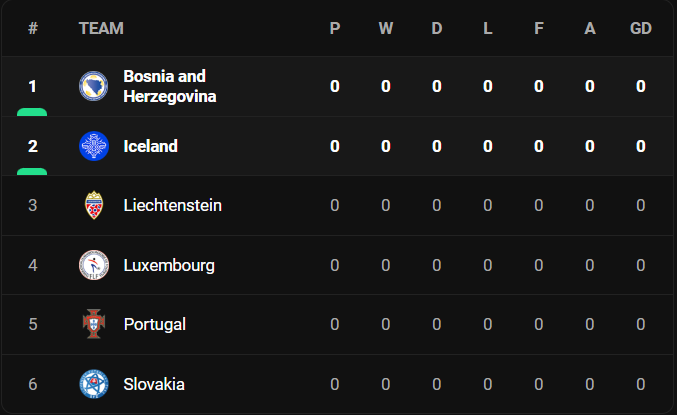The image size is (677, 415).
Task: Click the Slovakia team badge
Action: coord(94,384)
